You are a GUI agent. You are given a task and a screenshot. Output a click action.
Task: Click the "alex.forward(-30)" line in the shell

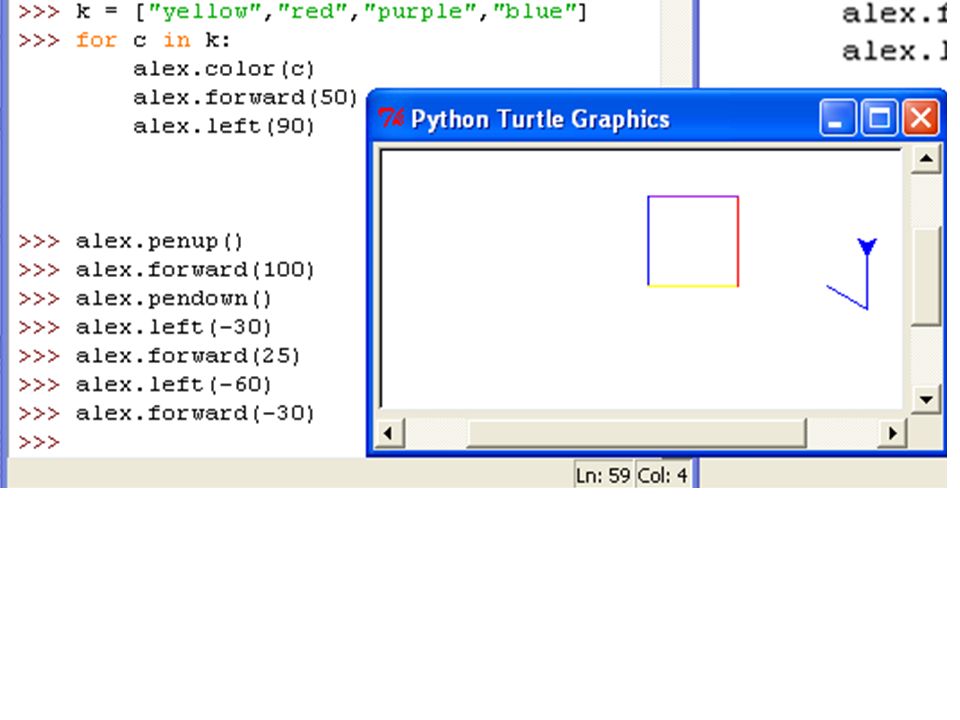click(x=195, y=413)
